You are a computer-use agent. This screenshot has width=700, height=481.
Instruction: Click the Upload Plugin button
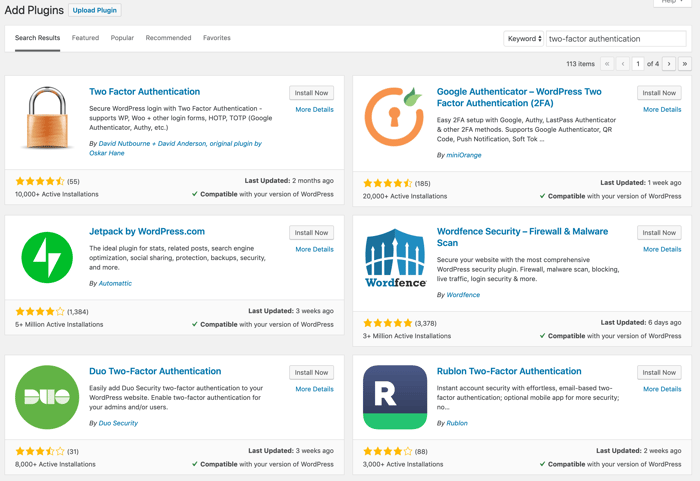tap(95, 10)
